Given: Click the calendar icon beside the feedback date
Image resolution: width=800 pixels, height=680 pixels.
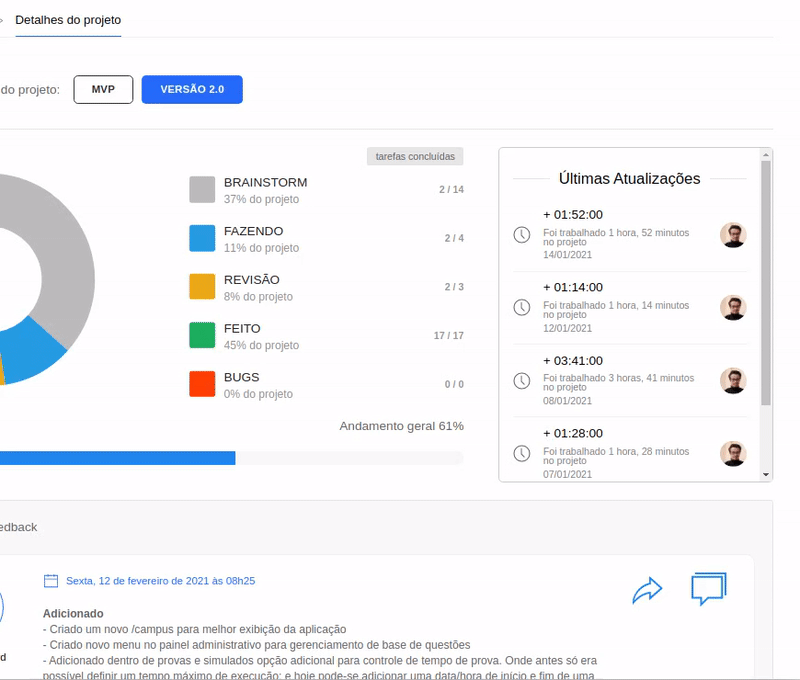Looking at the screenshot, I should (51, 581).
